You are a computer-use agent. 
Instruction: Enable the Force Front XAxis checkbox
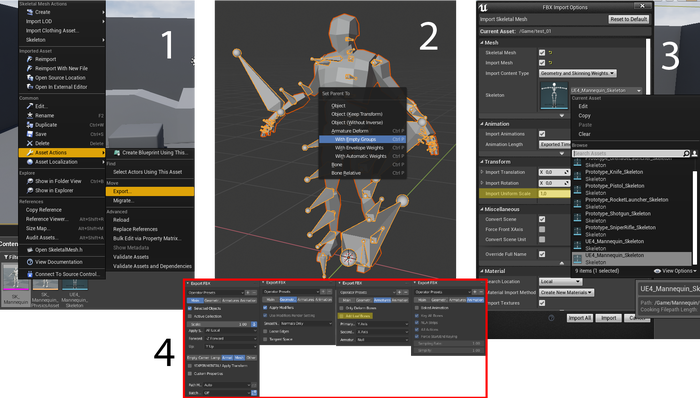(542, 229)
